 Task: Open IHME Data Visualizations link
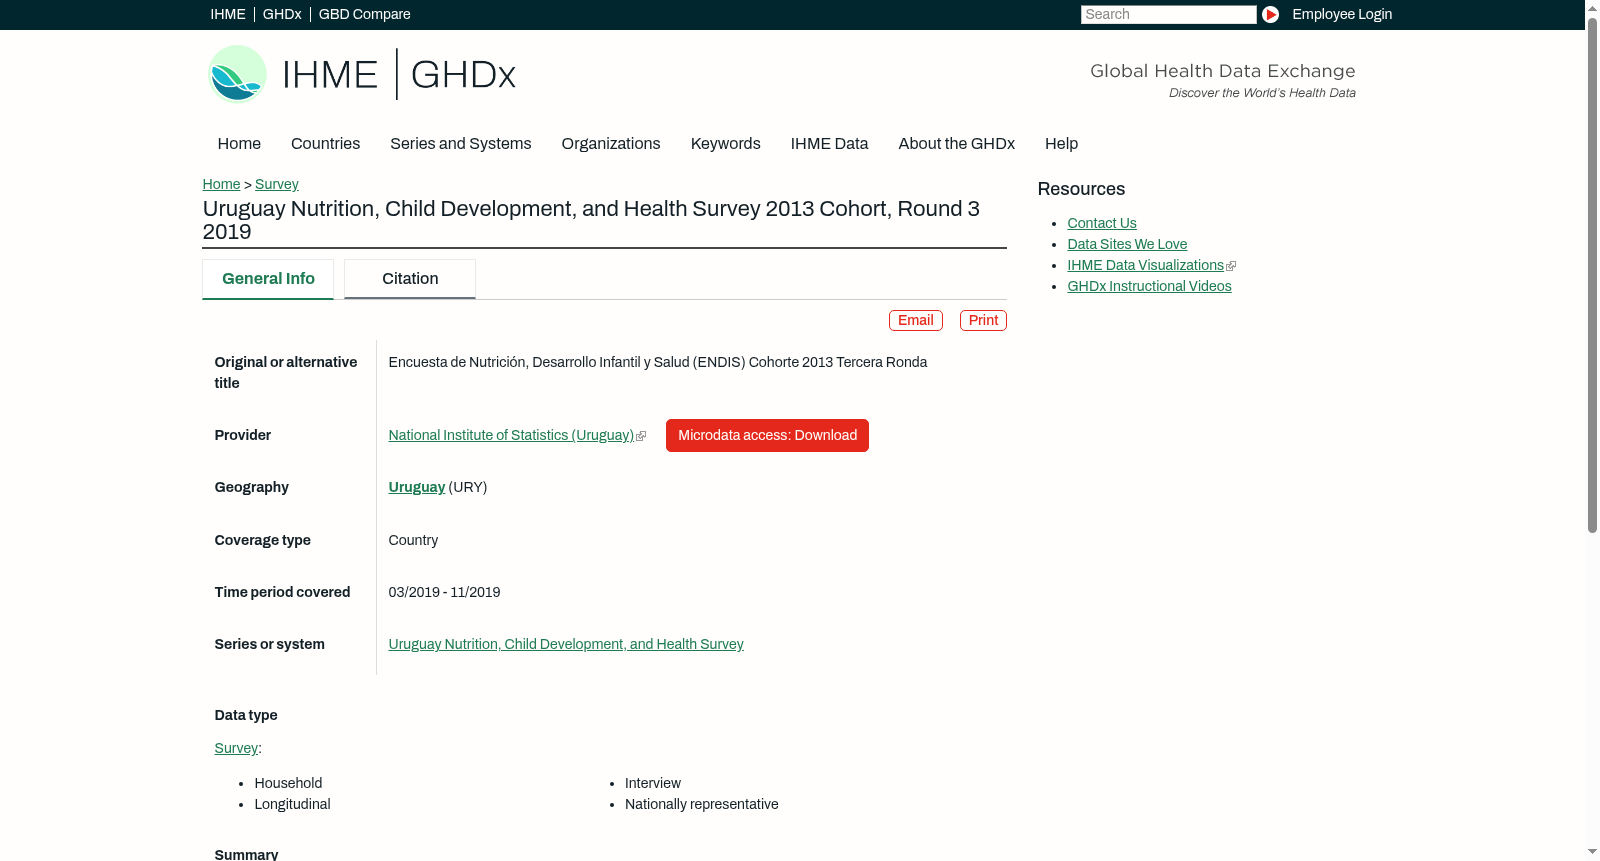coord(1145,265)
